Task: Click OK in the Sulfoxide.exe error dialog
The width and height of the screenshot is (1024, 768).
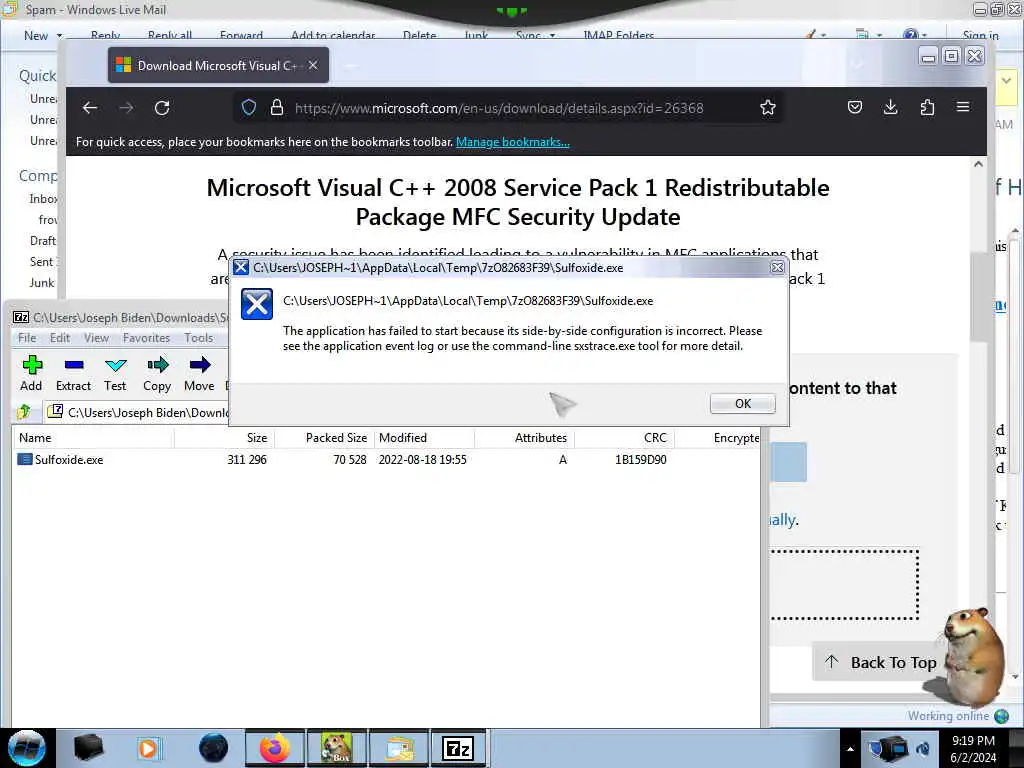Action: tap(743, 404)
